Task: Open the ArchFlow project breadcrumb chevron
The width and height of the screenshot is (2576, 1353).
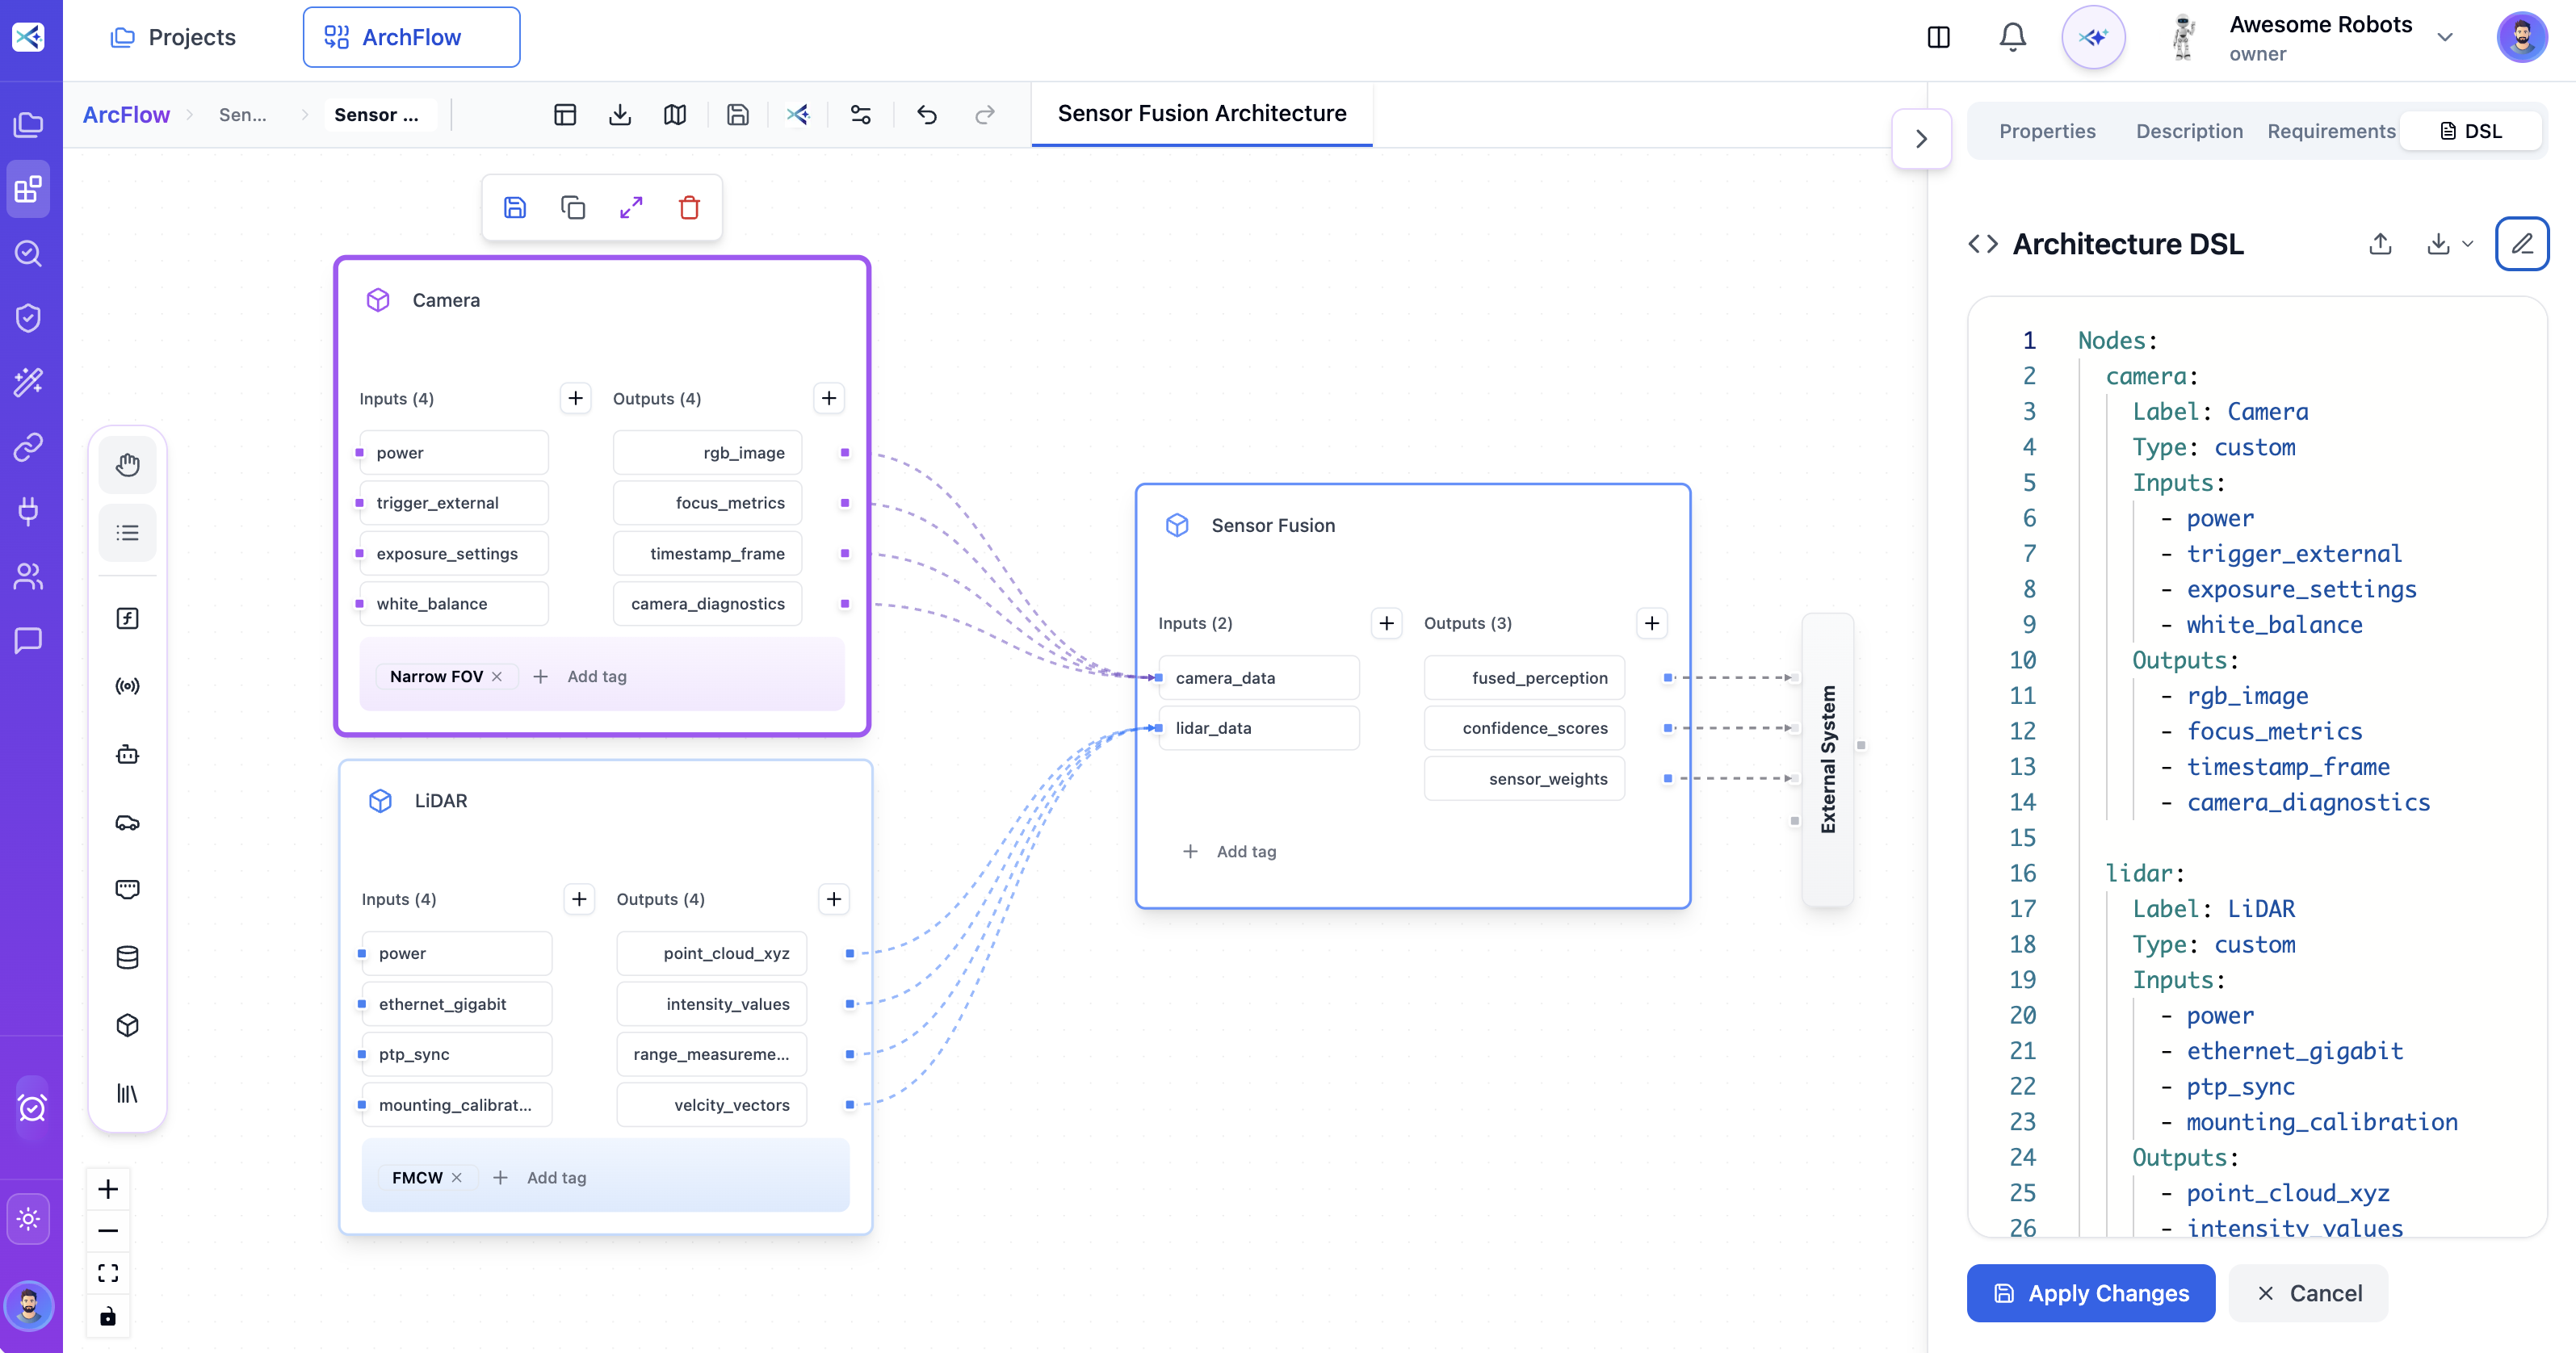Action: tap(190, 114)
